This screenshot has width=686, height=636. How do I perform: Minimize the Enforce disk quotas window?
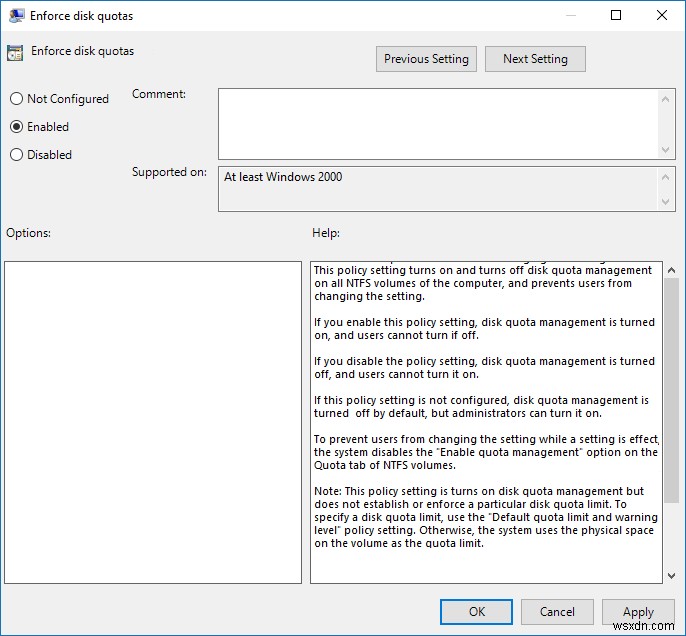tap(570, 16)
